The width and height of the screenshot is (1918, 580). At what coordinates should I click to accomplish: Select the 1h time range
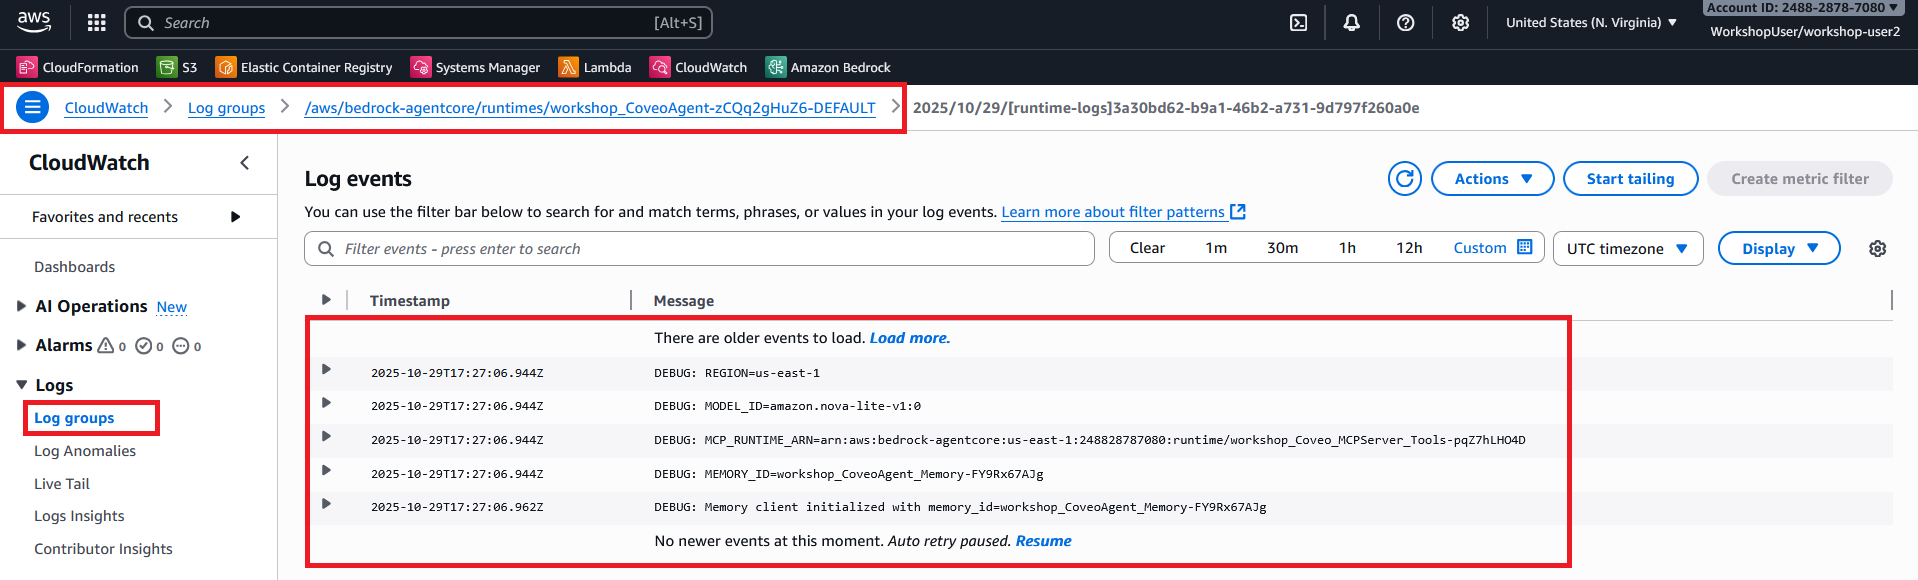[x=1347, y=248]
